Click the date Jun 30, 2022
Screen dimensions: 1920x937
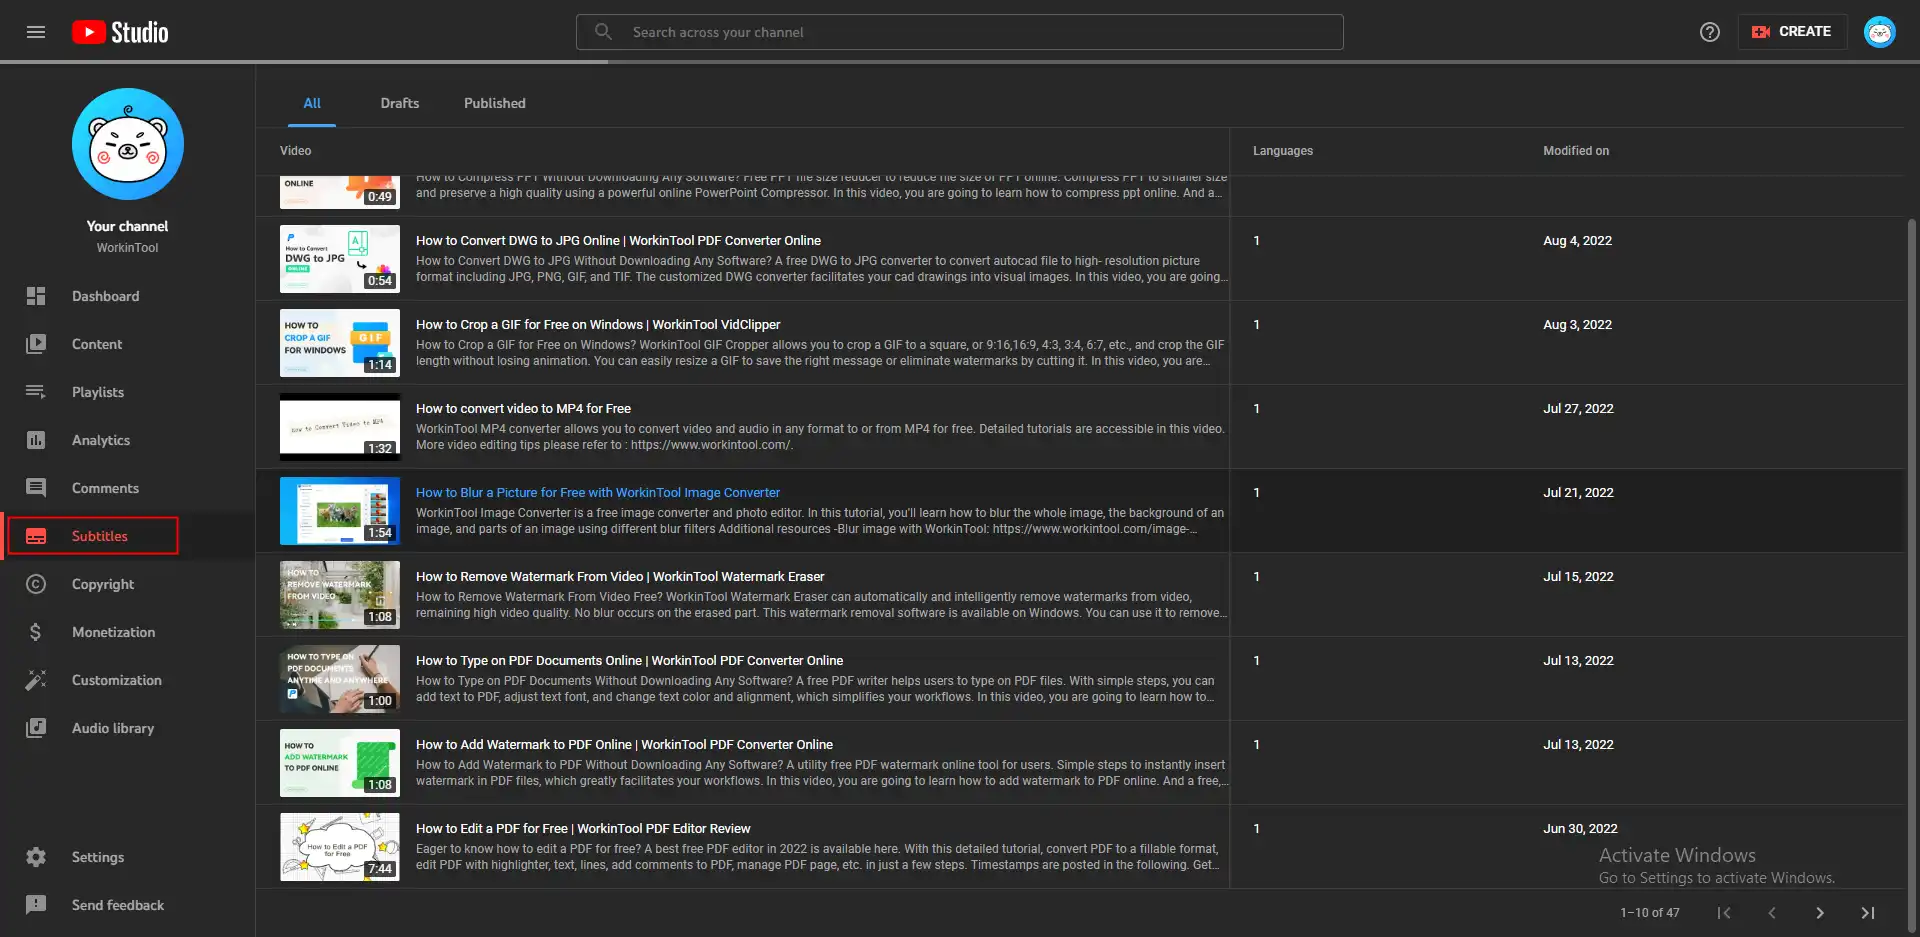click(x=1580, y=829)
